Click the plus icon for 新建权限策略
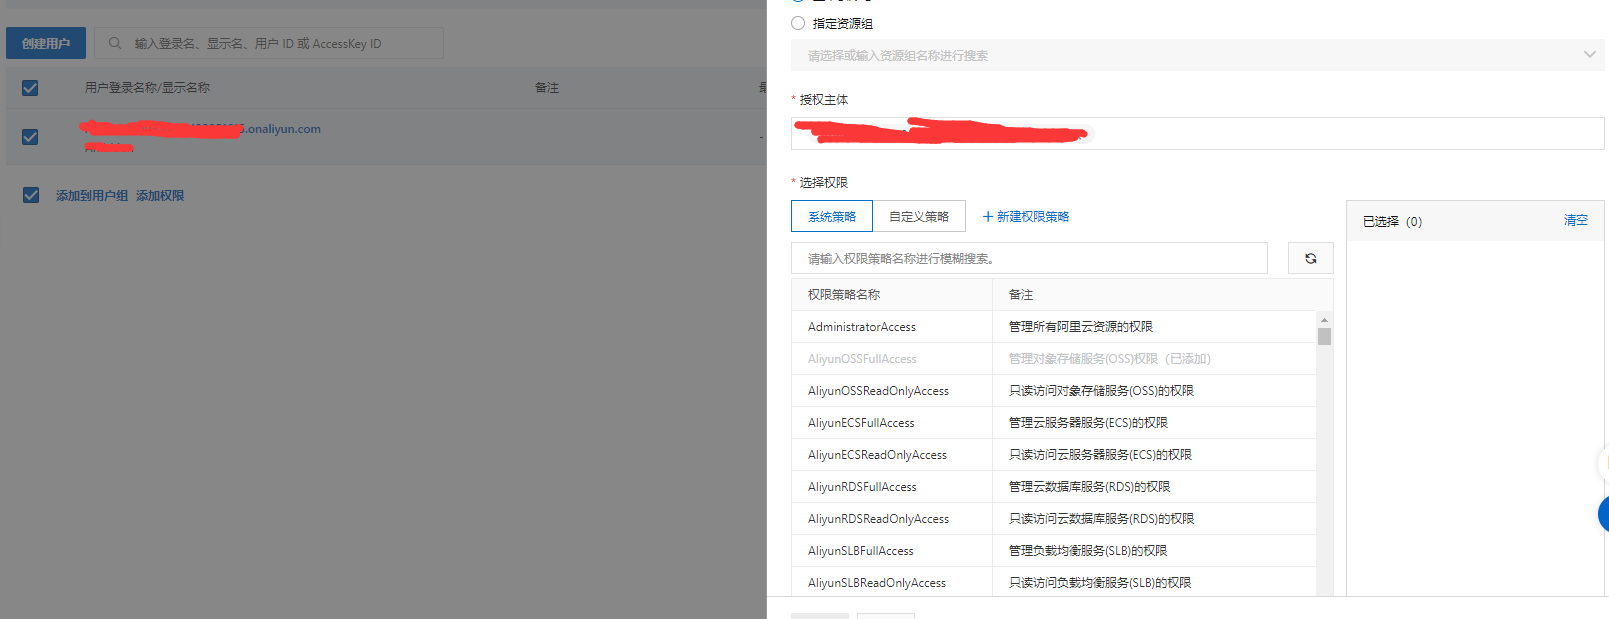 (x=988, y=217)
